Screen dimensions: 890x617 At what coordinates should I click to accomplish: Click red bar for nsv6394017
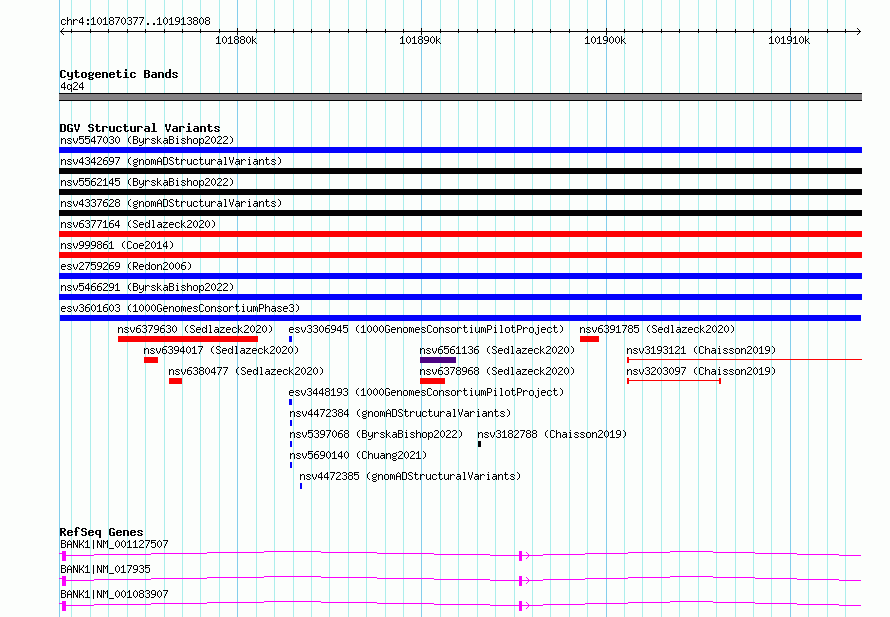point(151,360)
